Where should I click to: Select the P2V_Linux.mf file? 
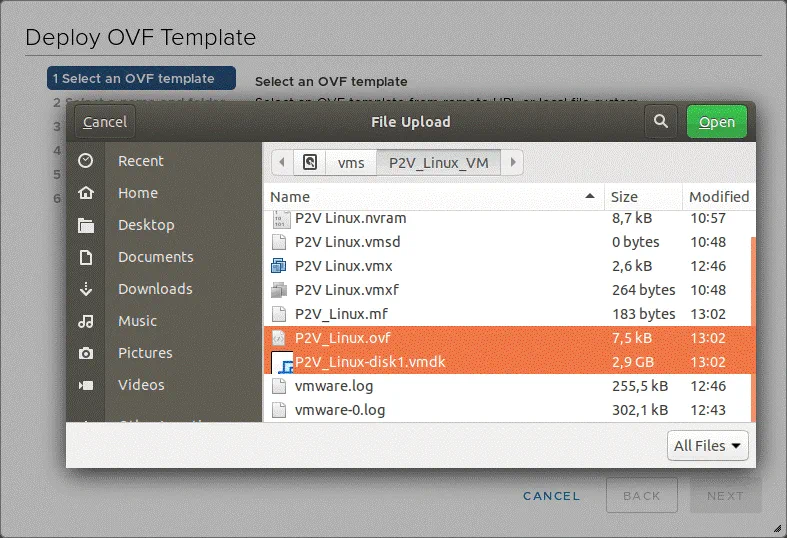341,313
